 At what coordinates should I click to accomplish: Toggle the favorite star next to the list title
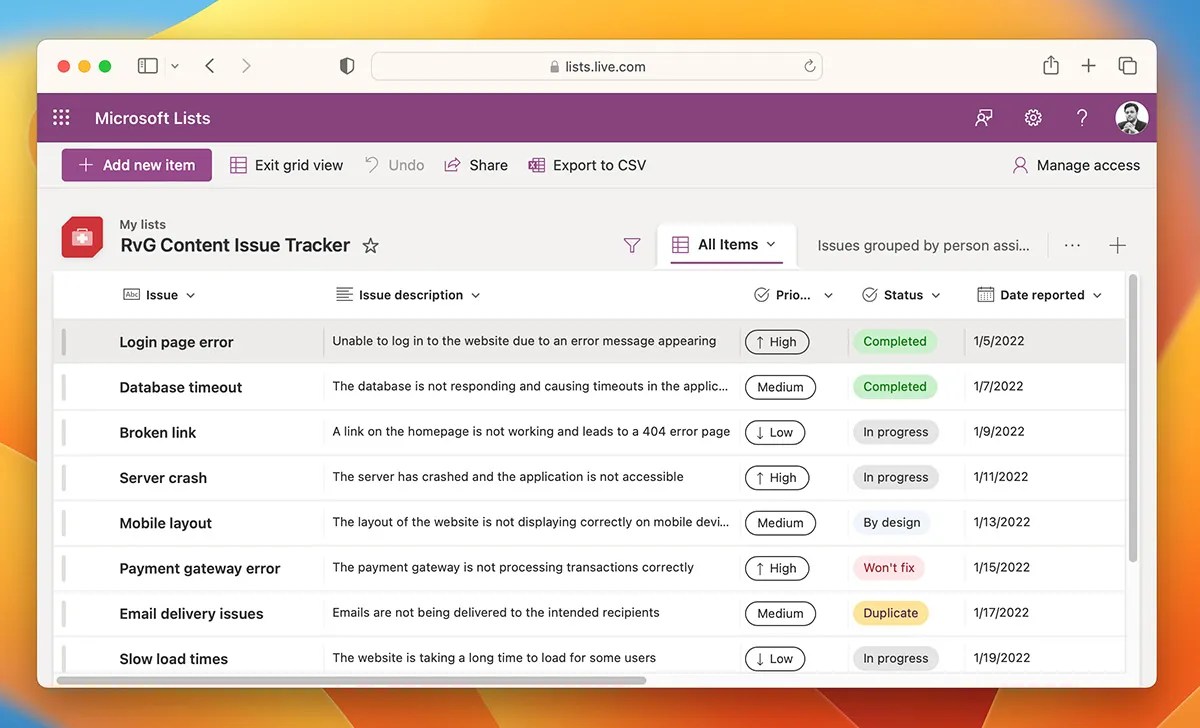pyautogui.click(x=370, y=245)
